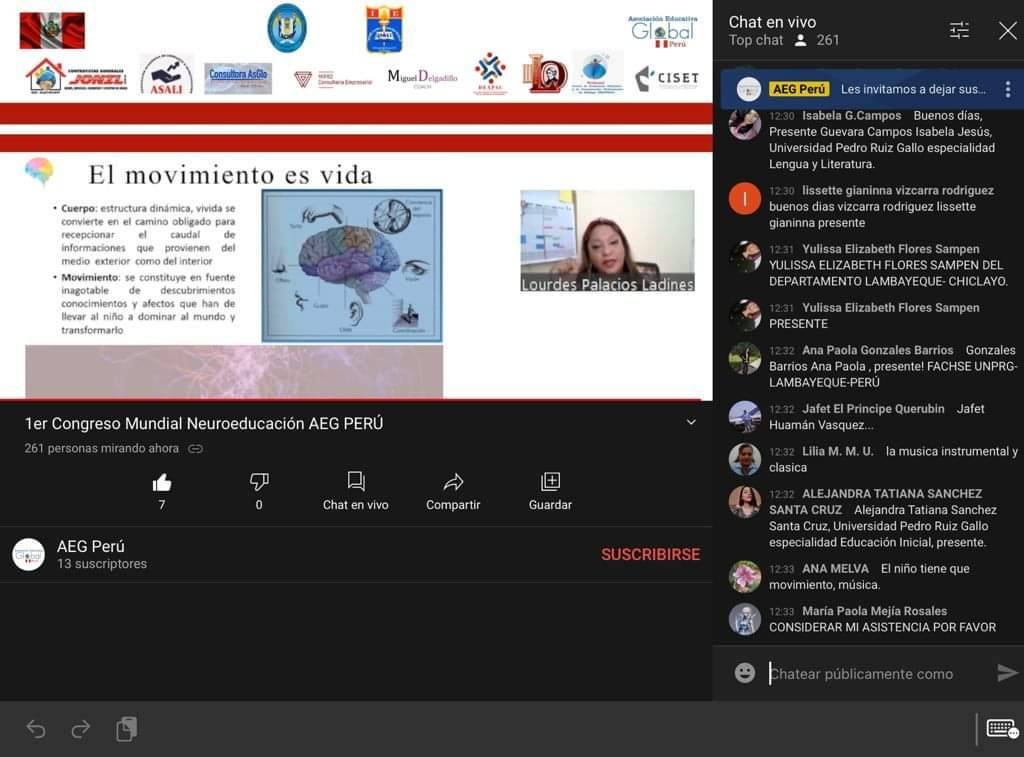
Task: Click the redo arrow in bottom bar
Action: pyautogui.click(x=81, y=729)
